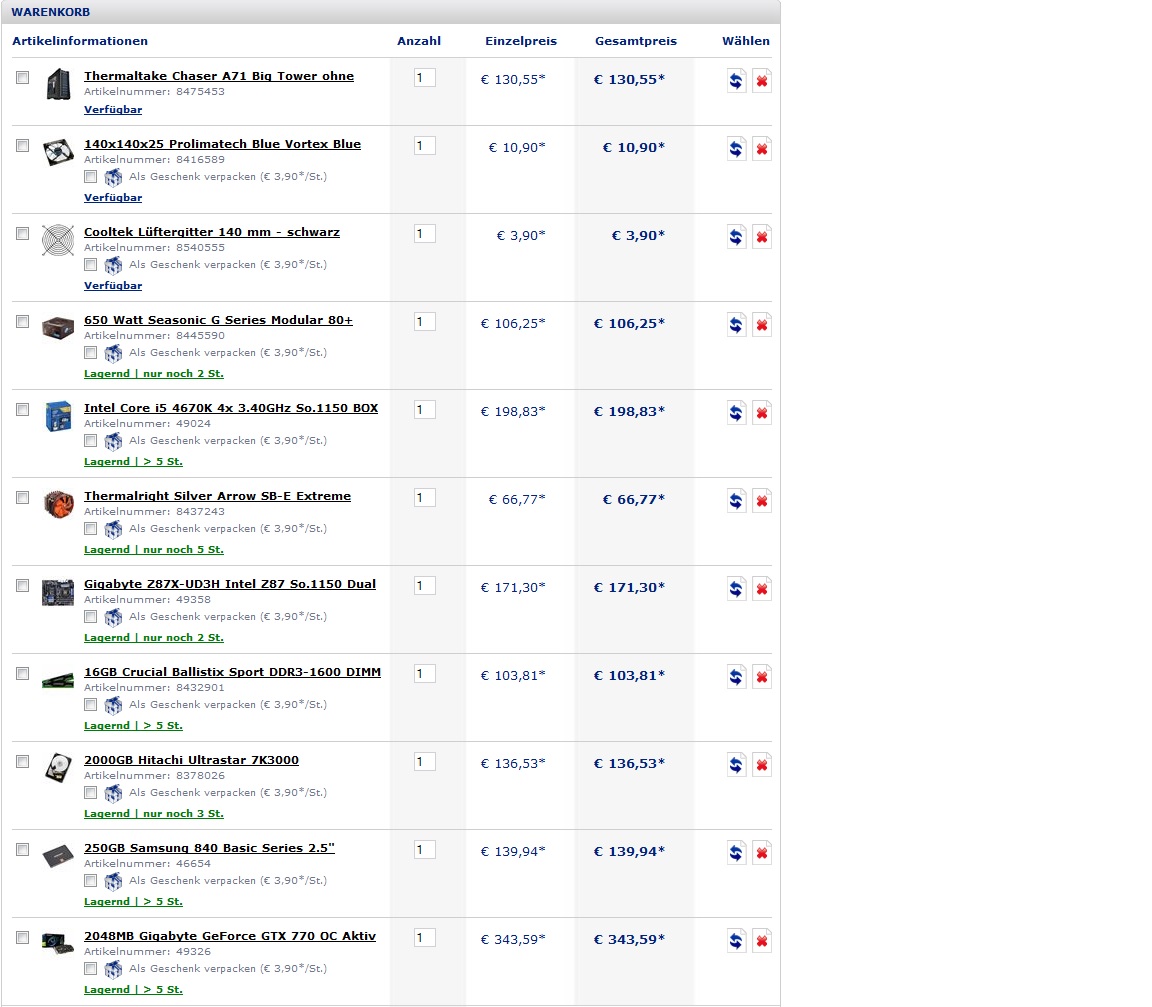Click refresh icon for Prolimatech Blue Vortex row
1152x1007 pixels.
coord(736,149)
